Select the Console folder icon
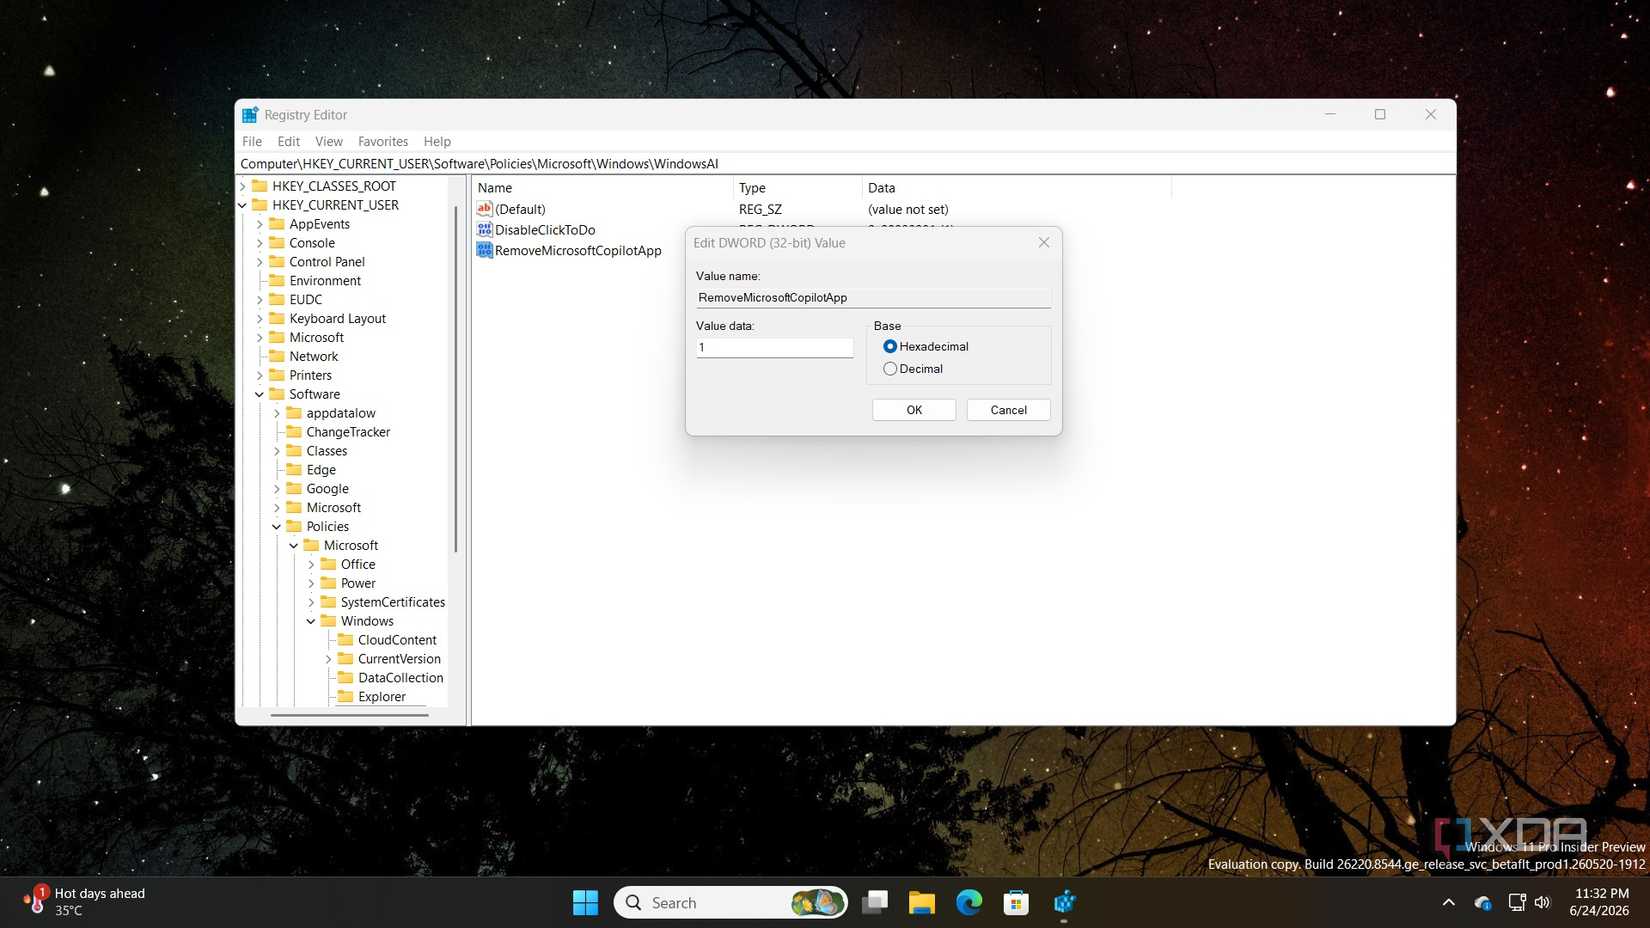This screenshot has width=1650, height=928. click(277, 243)
